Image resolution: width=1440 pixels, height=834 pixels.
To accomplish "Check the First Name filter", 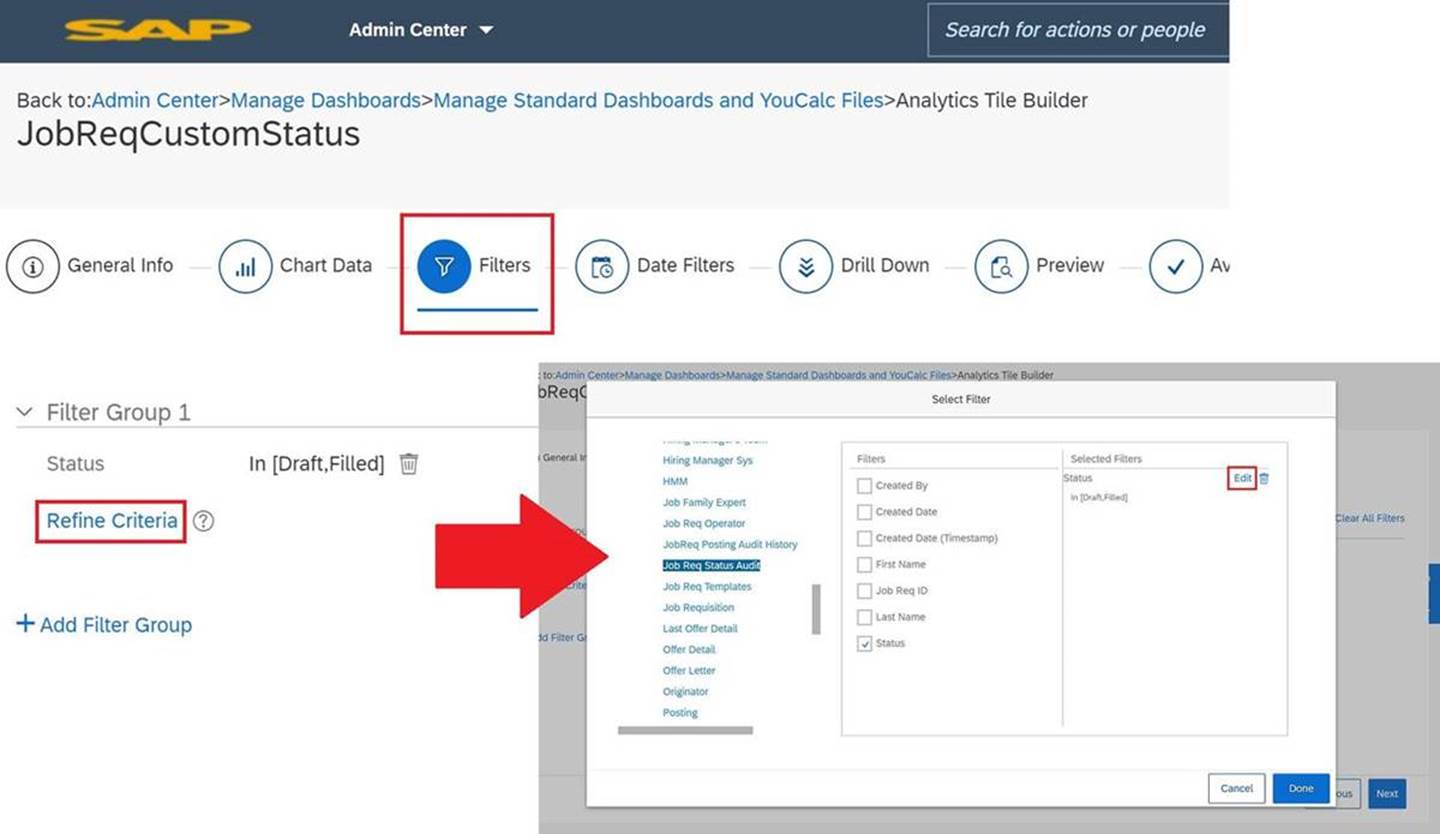I will point(864,564).
